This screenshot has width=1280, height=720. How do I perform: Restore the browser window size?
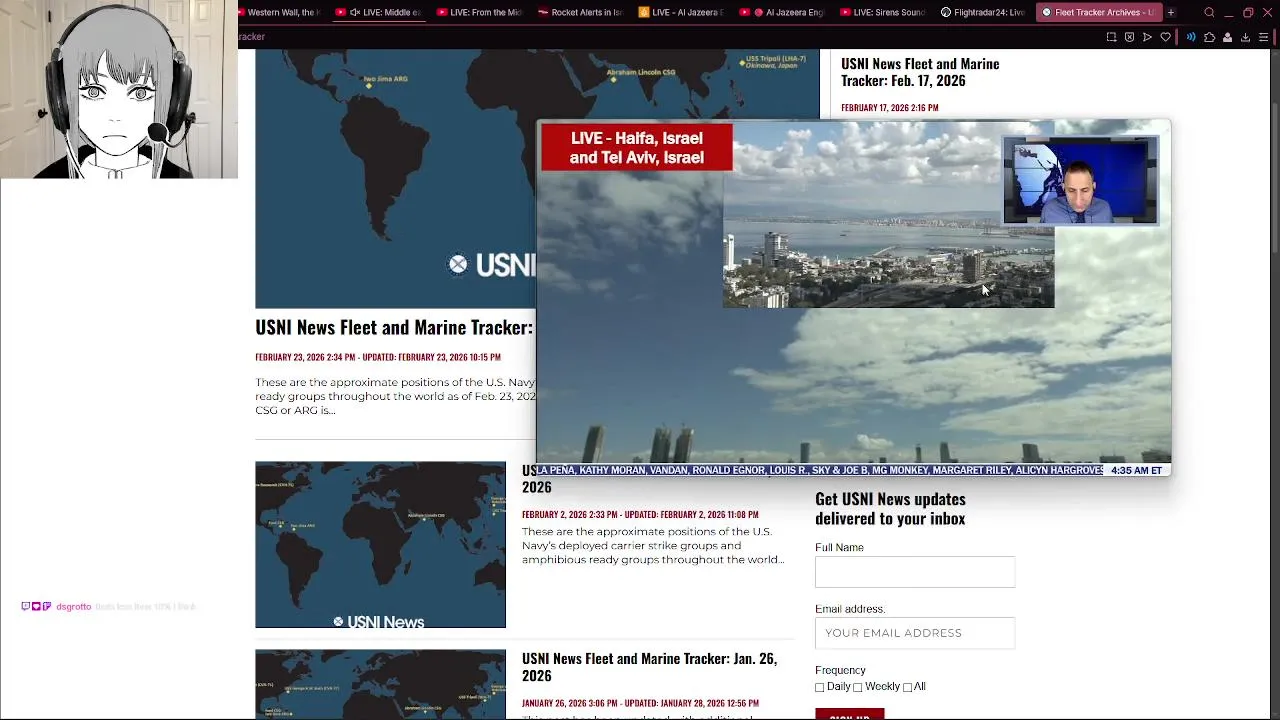pyautogui.click(x=1248, y=12)
